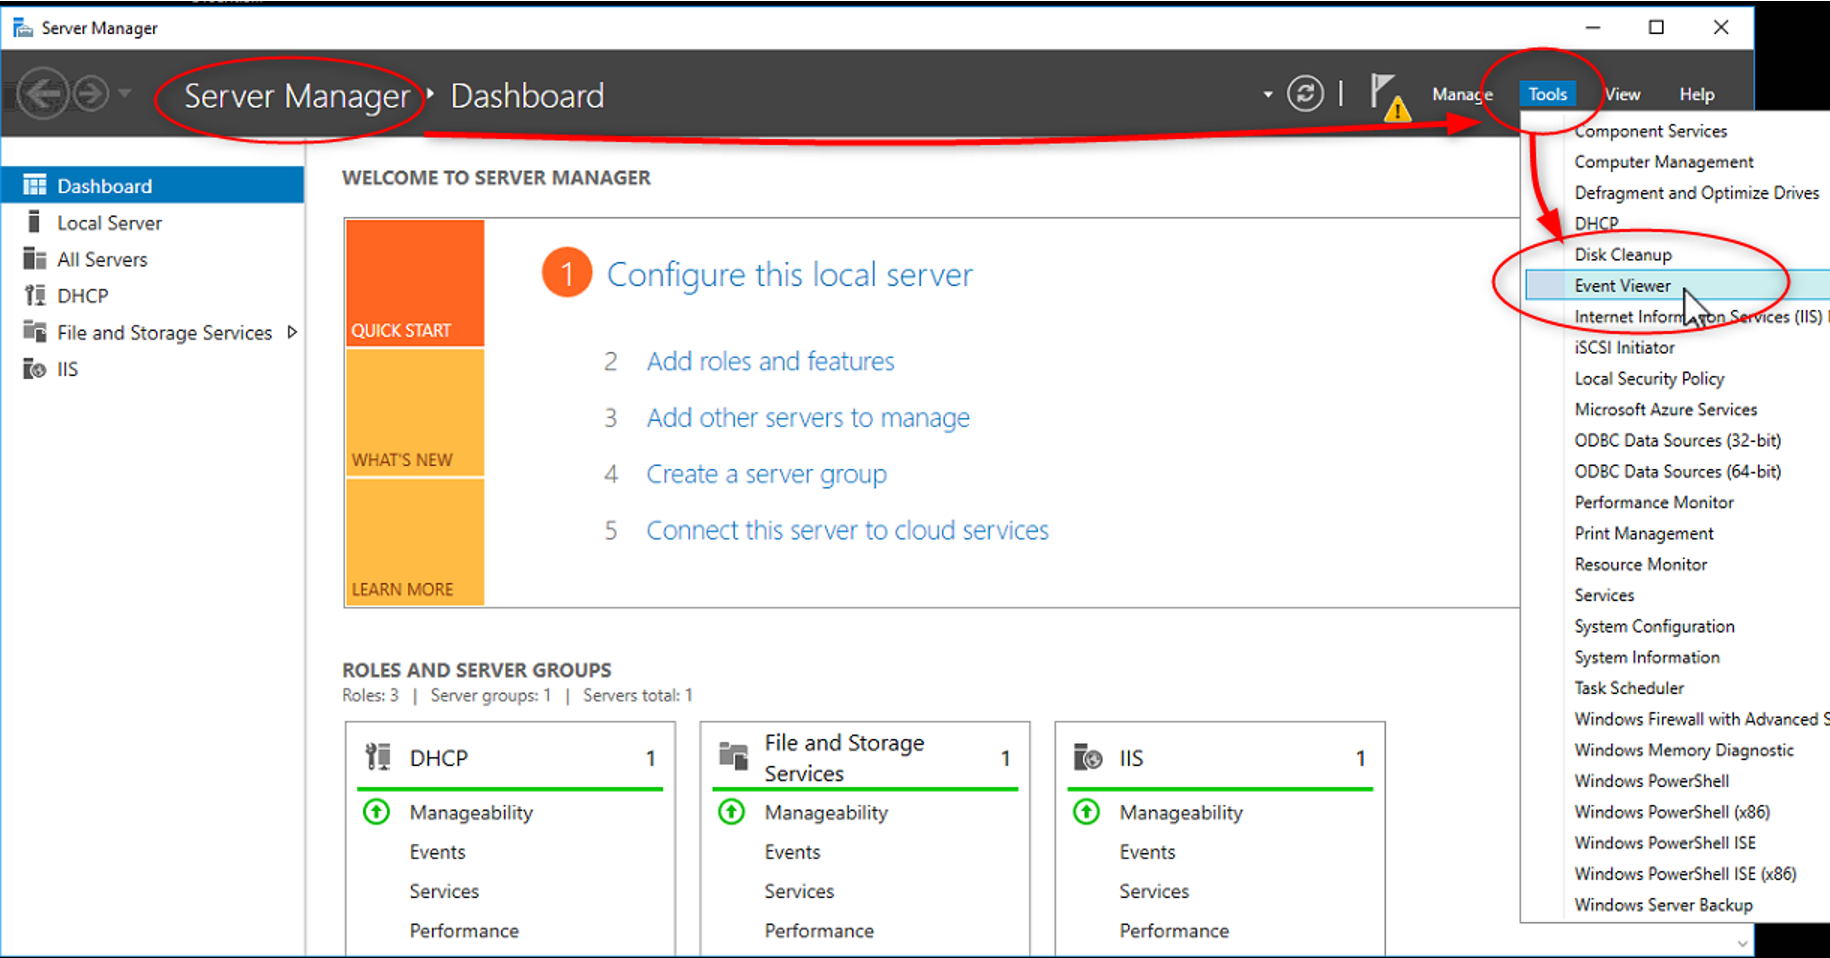Click the forward navigation arrow

coord(91,94)
